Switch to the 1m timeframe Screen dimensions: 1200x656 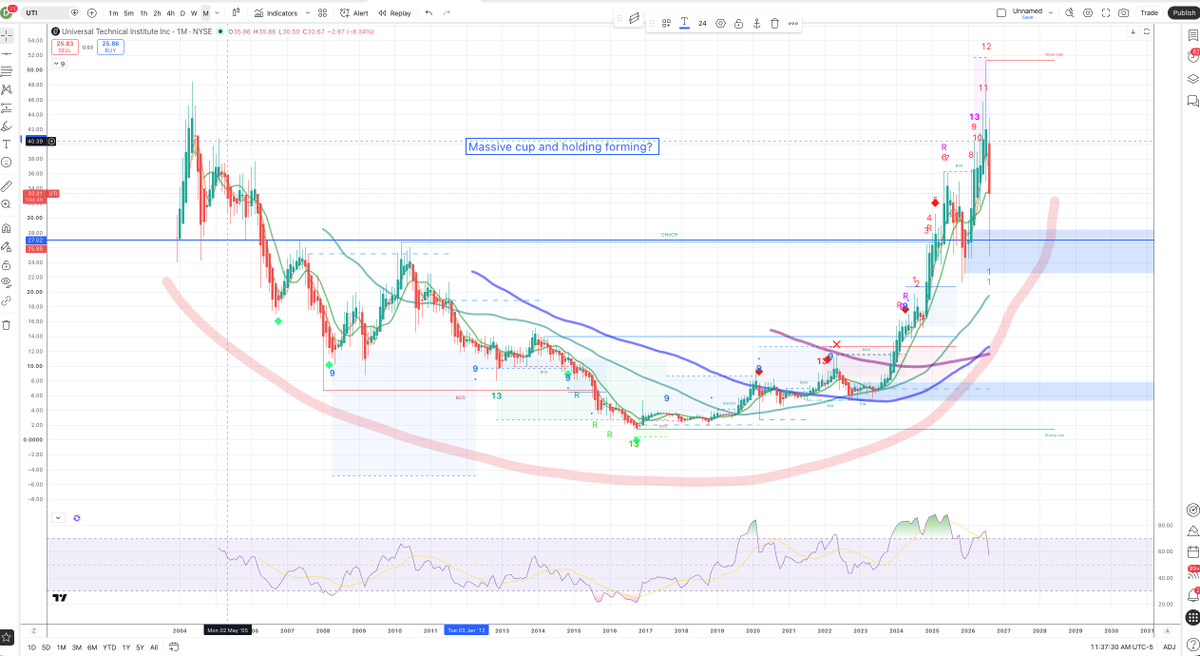[114, 13]
